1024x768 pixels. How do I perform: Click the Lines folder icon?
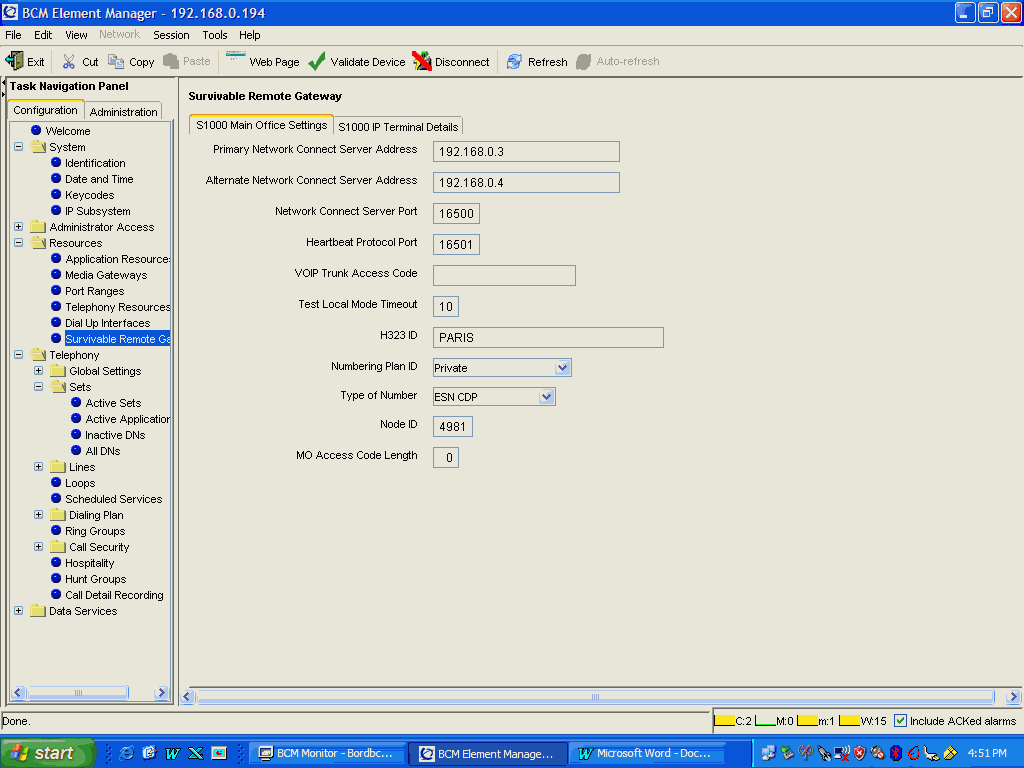coord(58,467)
